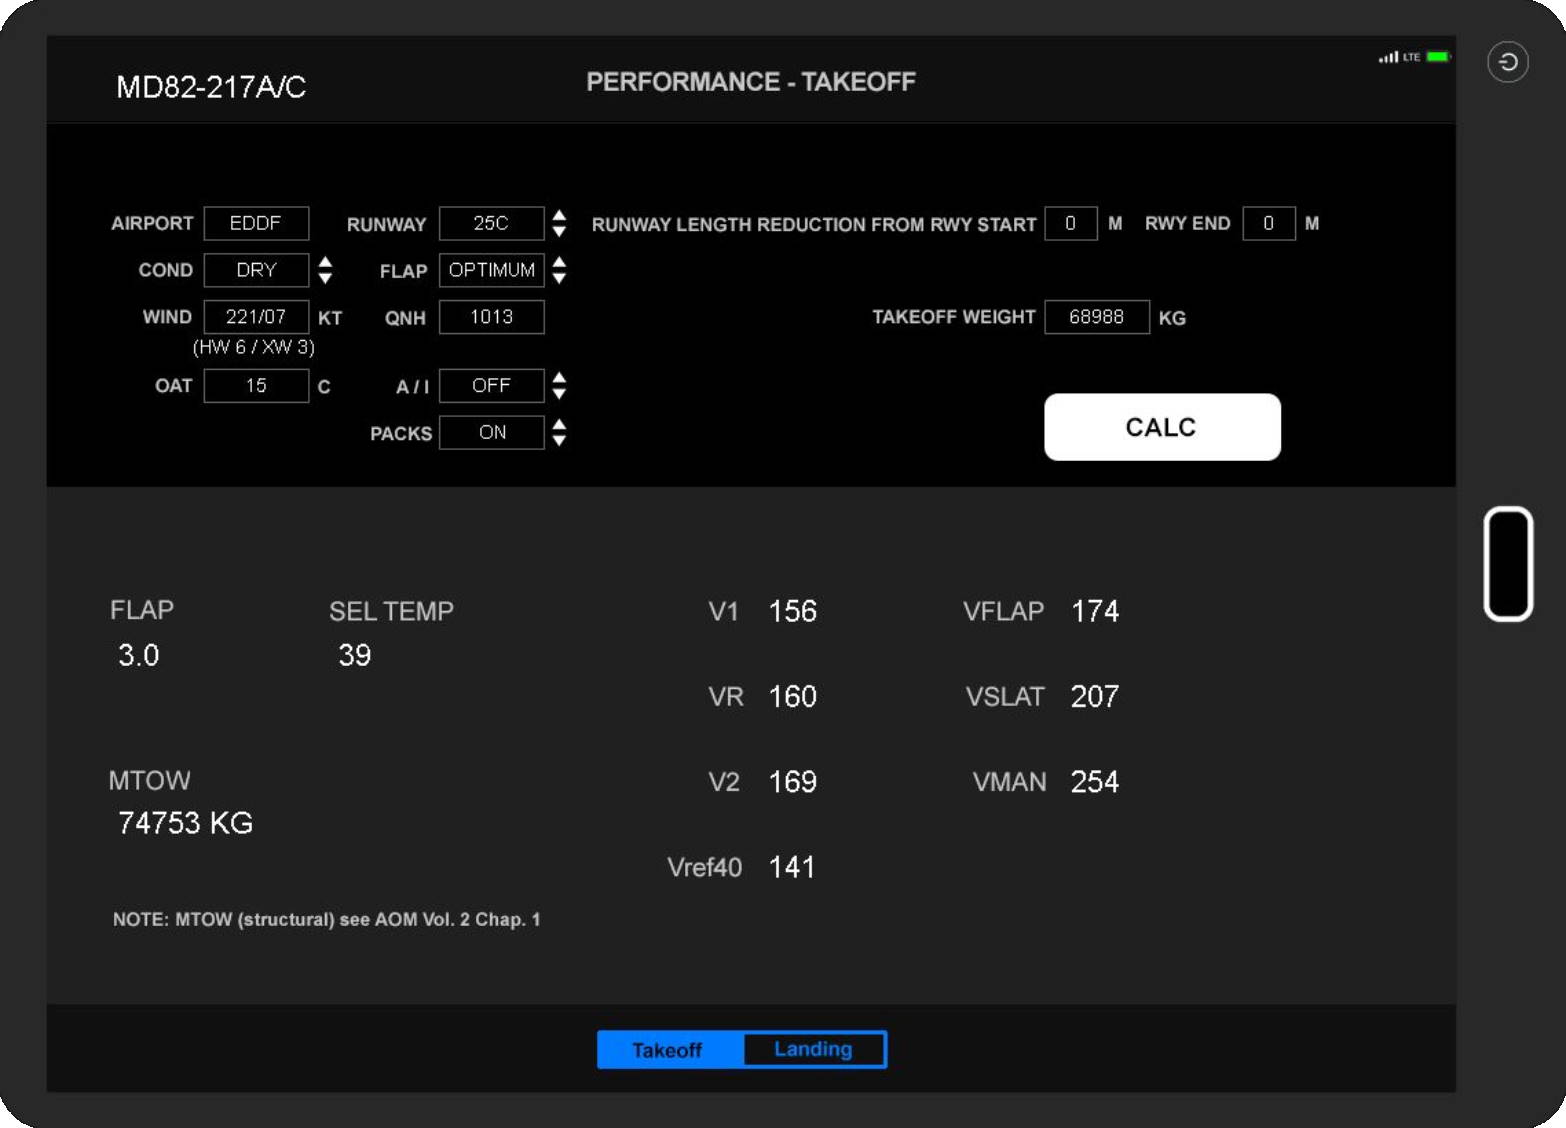Screen dimensions: 1566x1128
Task: Click A/I down arrow
Action: (559, 394)
